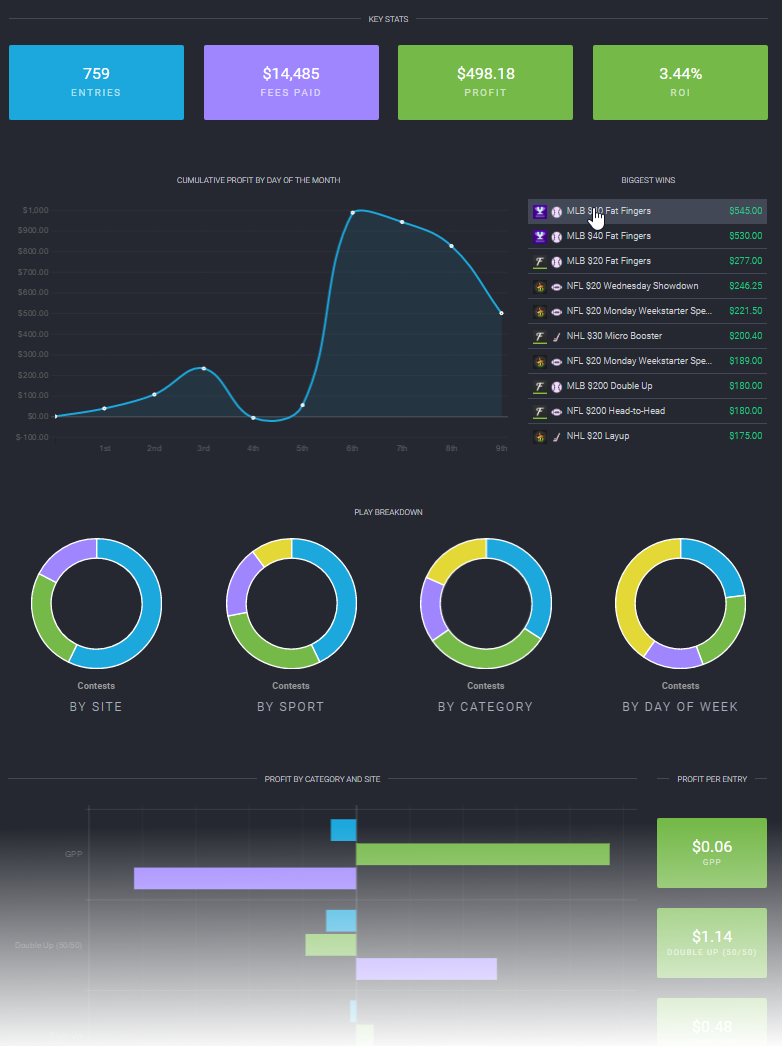Open the $1.14 Double Up profit card
Screen dimensions: 782x1046
[712, 943]
